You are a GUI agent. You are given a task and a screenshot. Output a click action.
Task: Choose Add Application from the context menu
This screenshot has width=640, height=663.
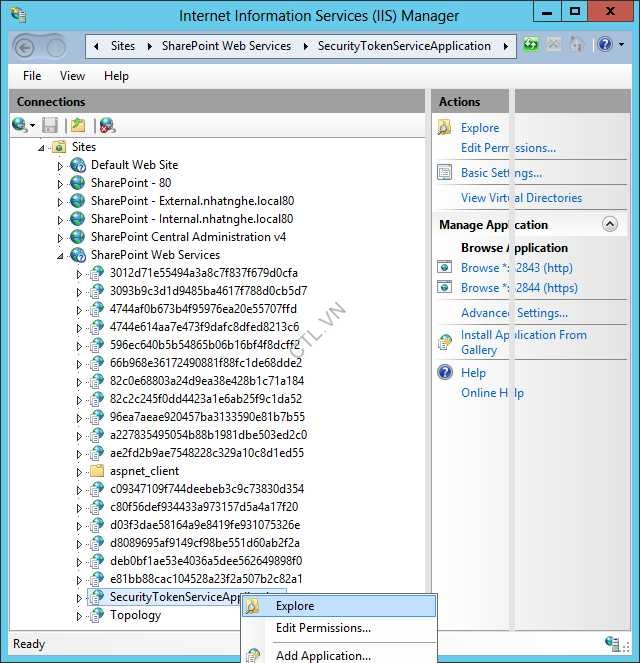[x=339, y=655]
